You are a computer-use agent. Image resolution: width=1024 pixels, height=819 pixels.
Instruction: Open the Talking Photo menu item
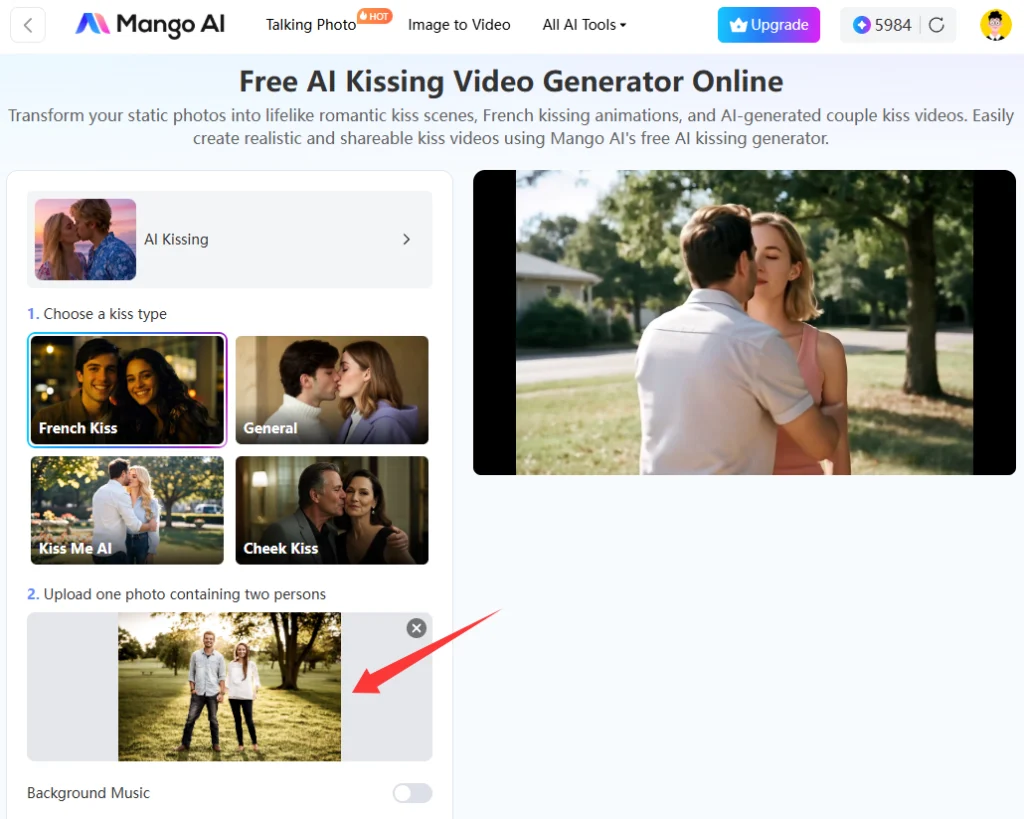pyautogui.click(x=310, y=25)
